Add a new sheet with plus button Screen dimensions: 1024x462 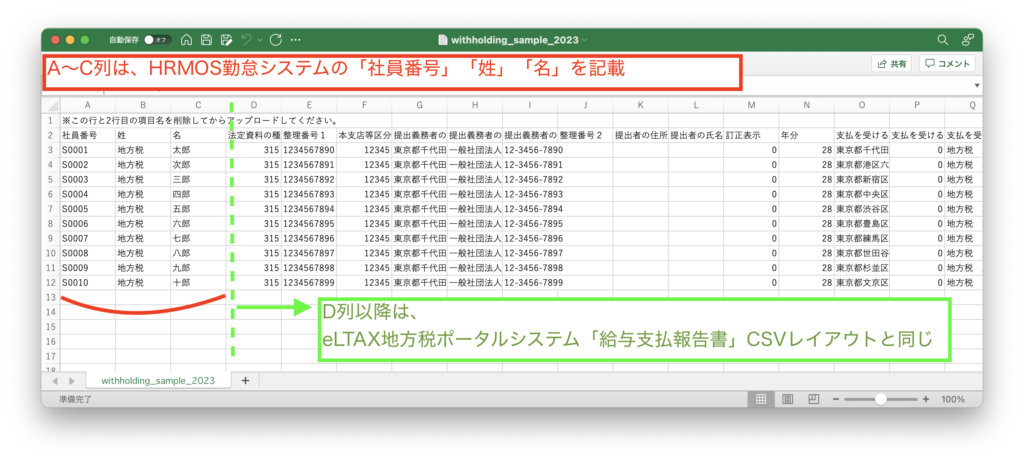pos(245,381)
